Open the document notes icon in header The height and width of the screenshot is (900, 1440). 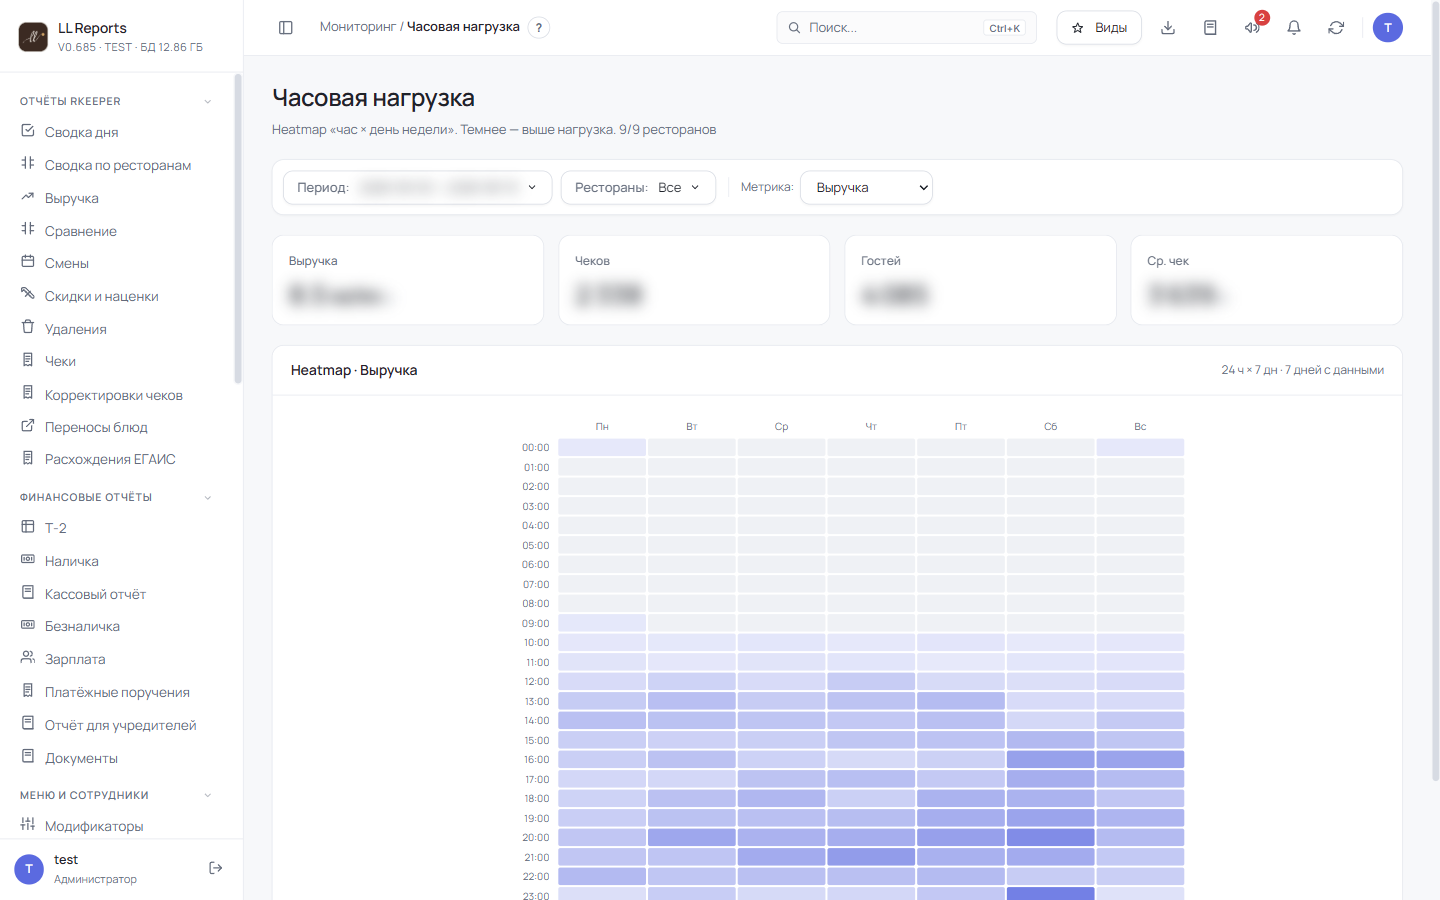[x=1210, y=28]
